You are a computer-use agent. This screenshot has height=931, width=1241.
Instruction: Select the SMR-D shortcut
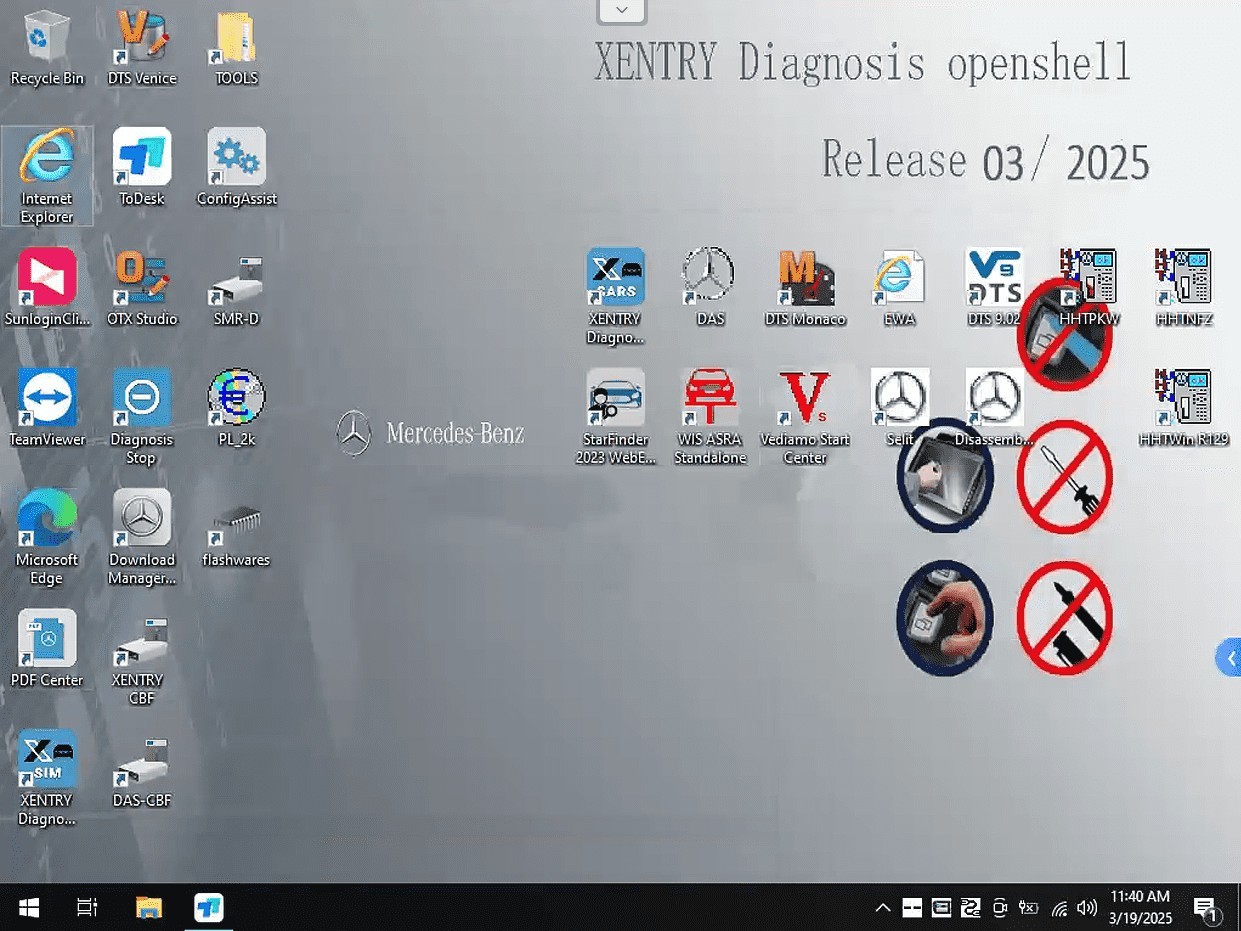point(237,288)
